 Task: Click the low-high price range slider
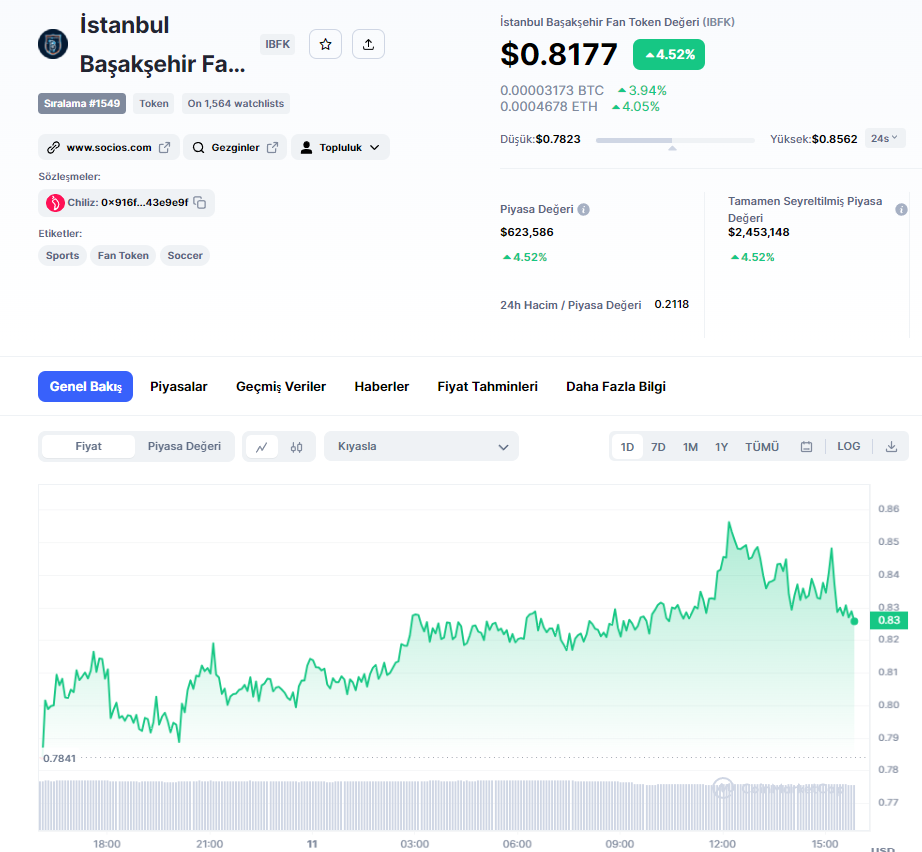(x=675, y=141)
